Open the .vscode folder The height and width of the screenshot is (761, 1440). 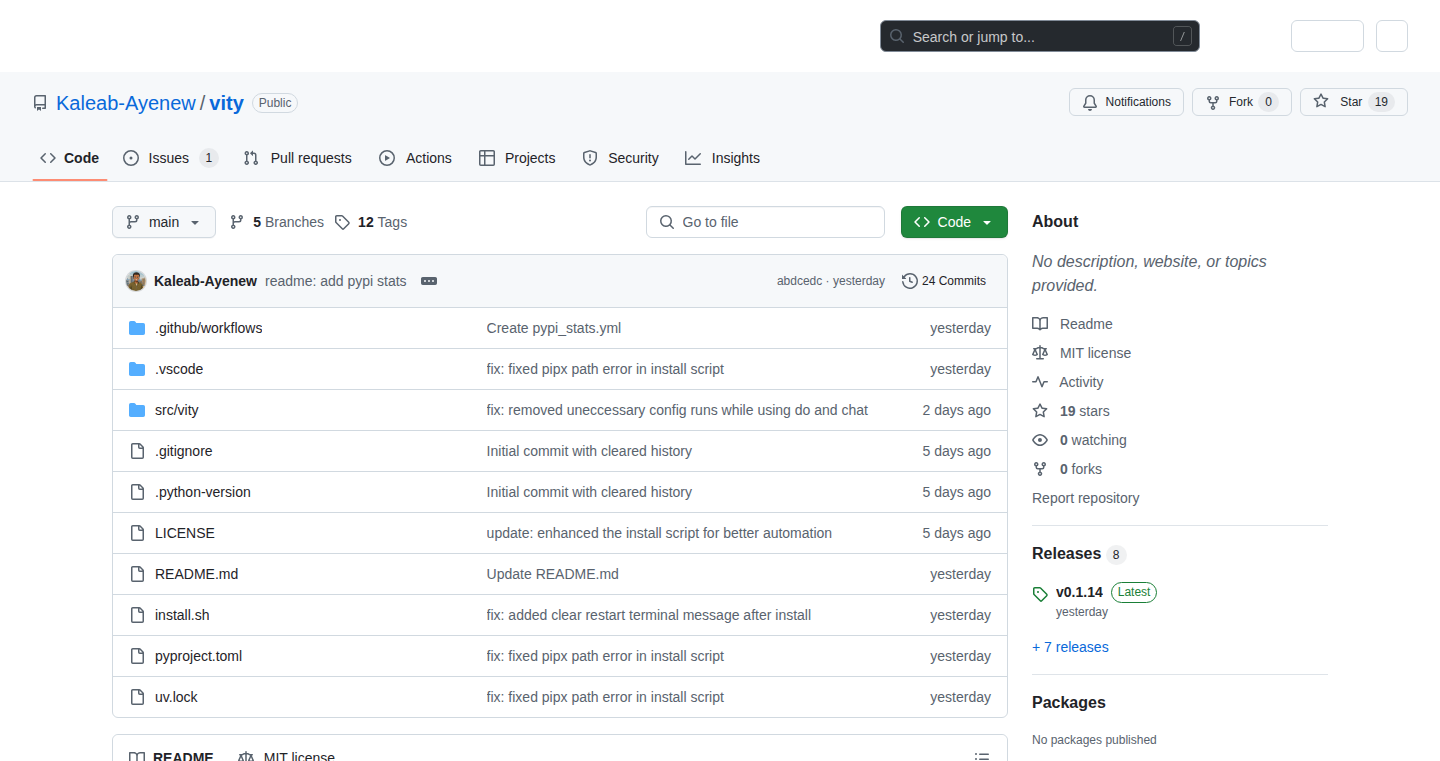[179, 369]
